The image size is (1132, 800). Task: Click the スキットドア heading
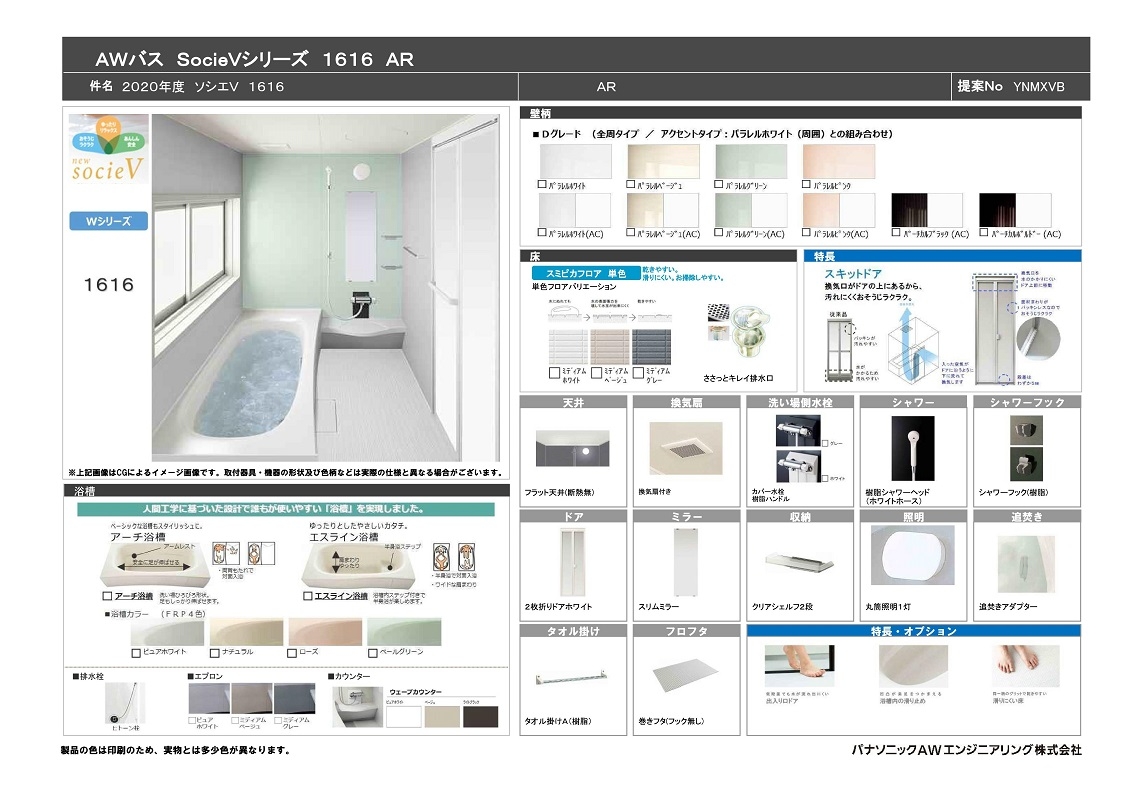coord(853,274)
